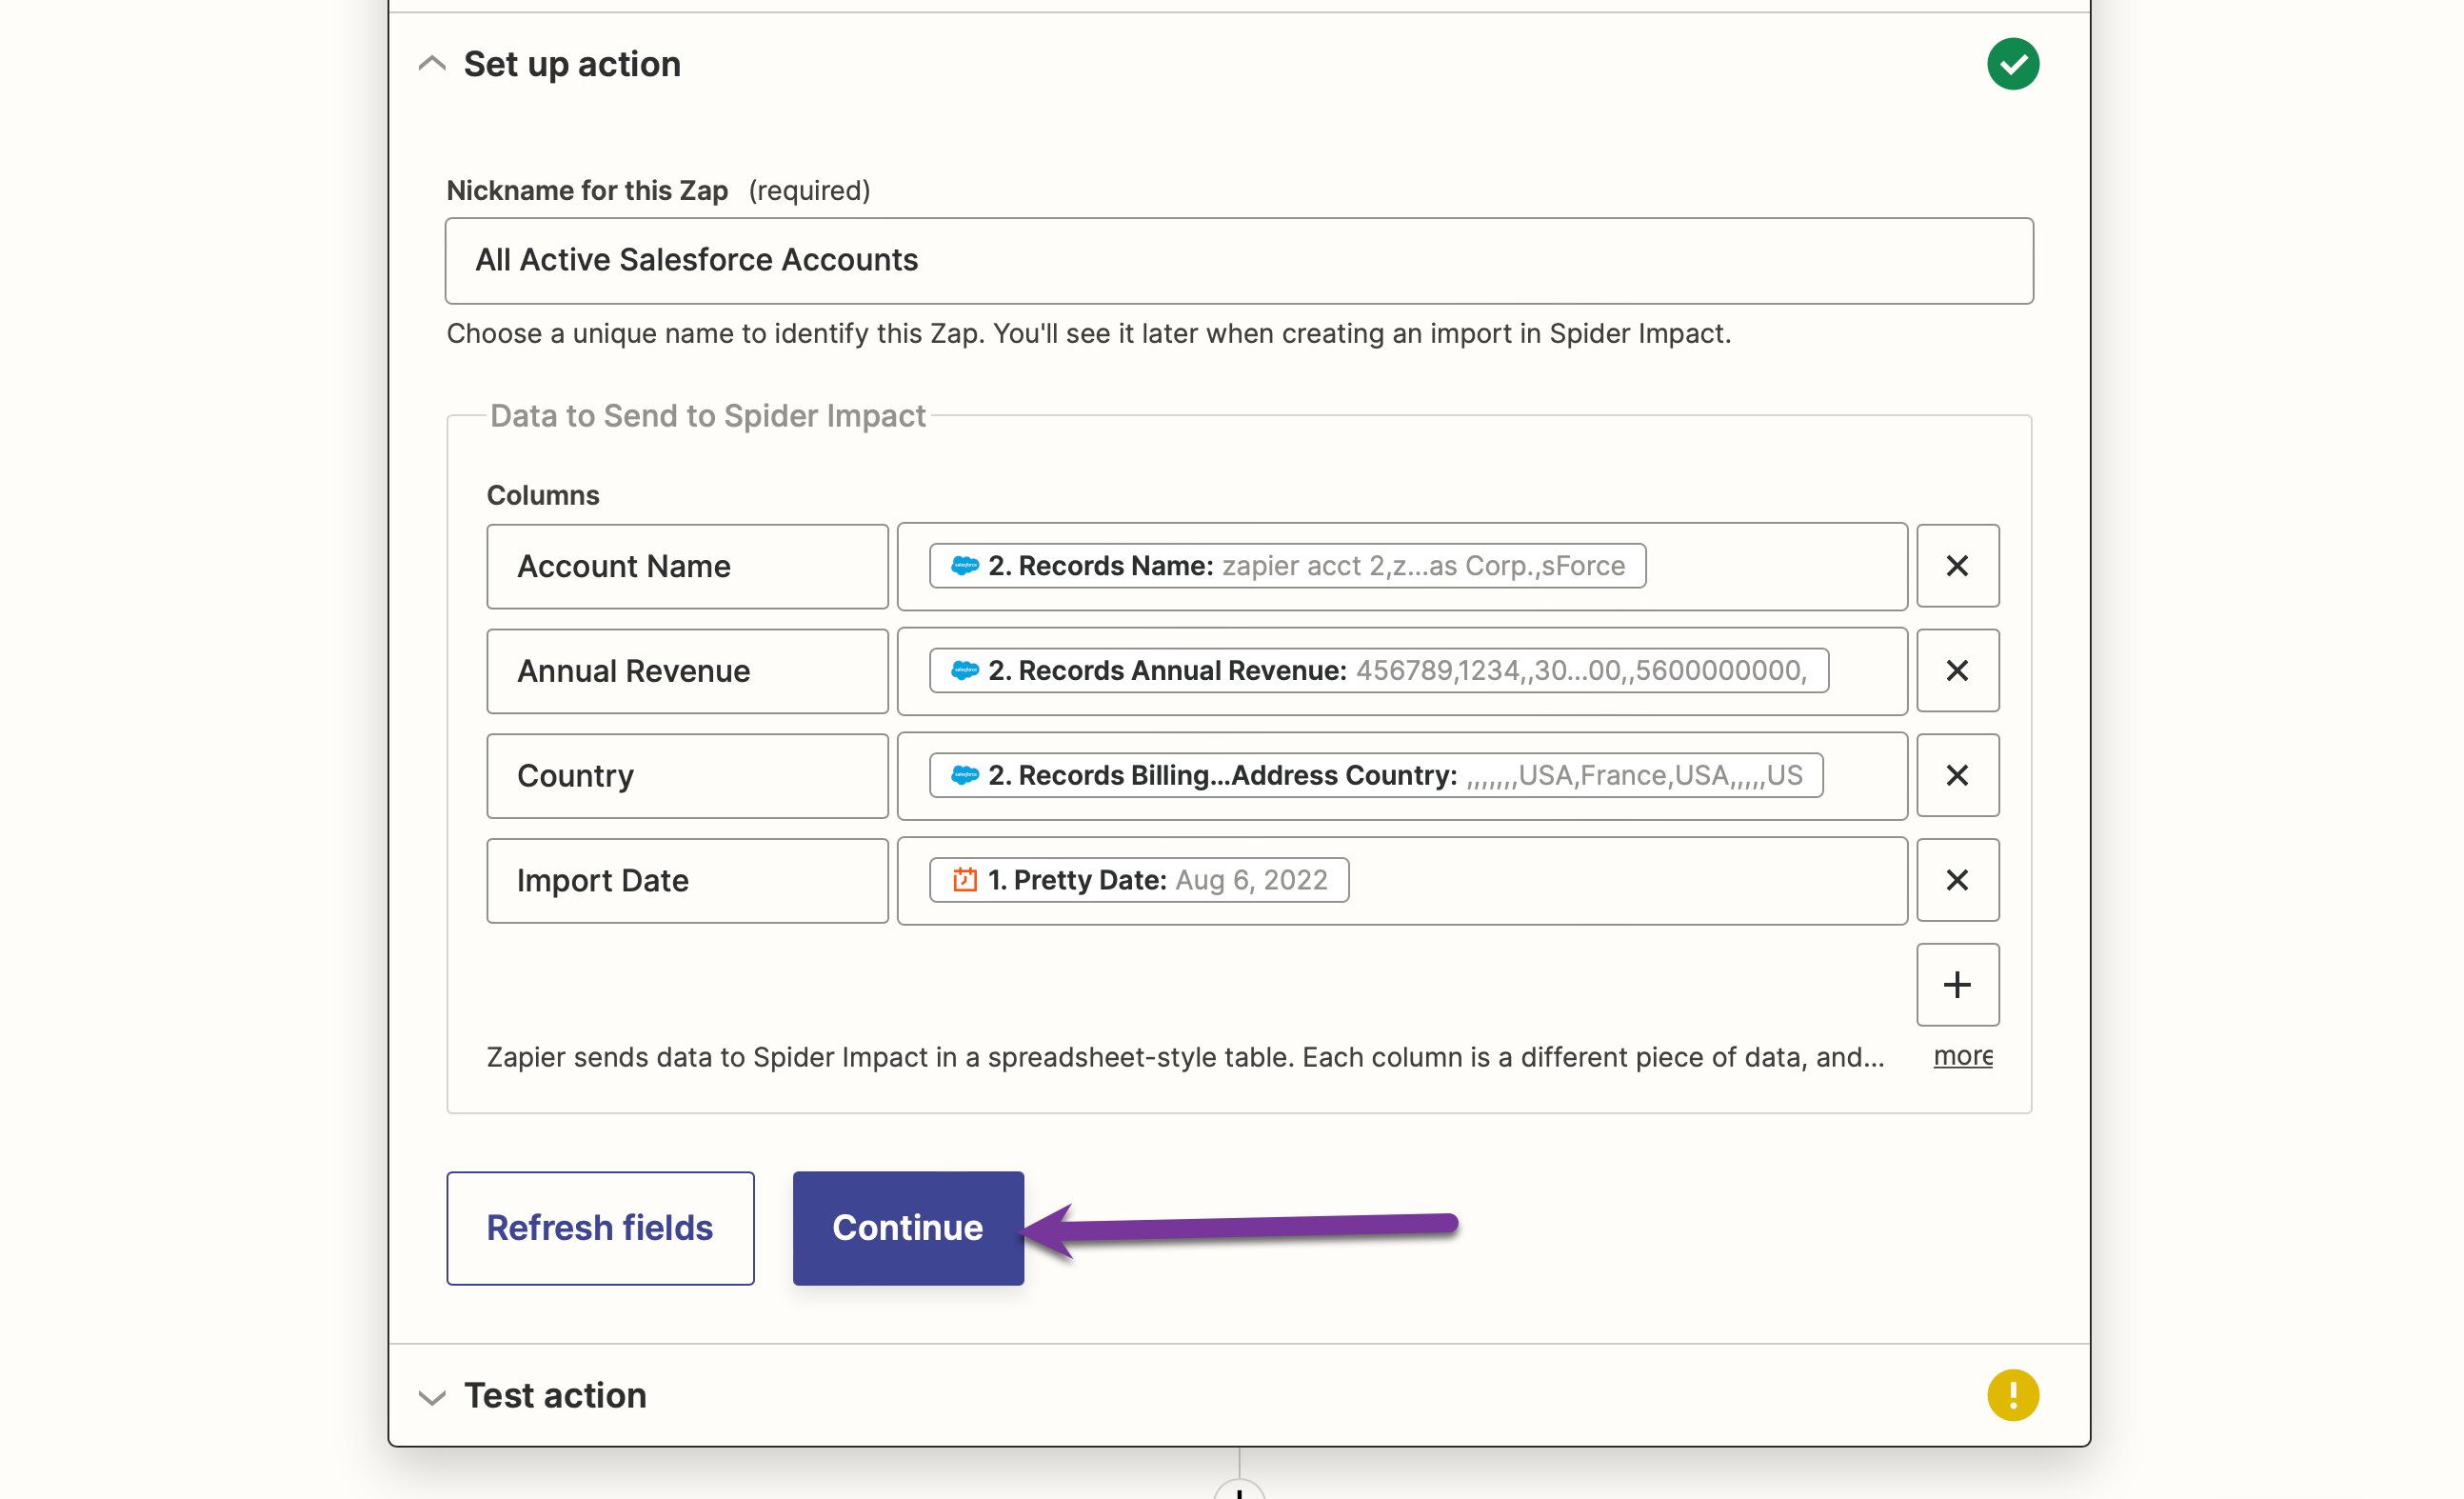Click the green checkmark status icon
The image size is (2464, 1499).
2012,64
